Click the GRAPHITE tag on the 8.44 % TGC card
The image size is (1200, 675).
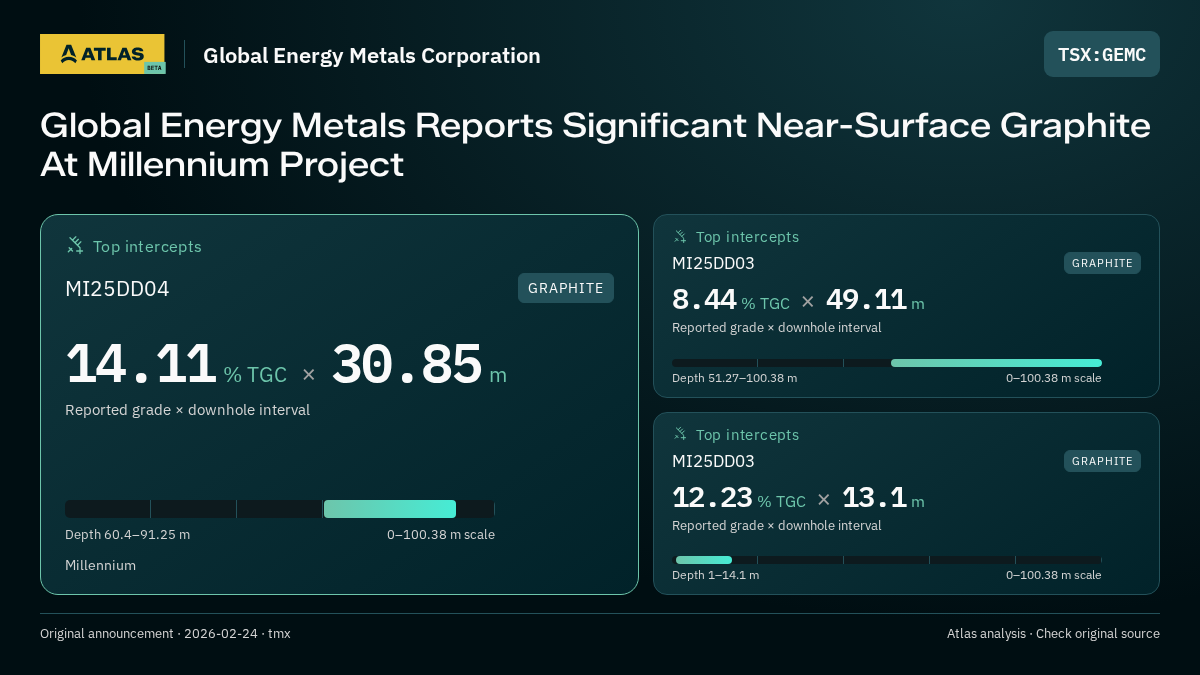tap(1102, 263)
